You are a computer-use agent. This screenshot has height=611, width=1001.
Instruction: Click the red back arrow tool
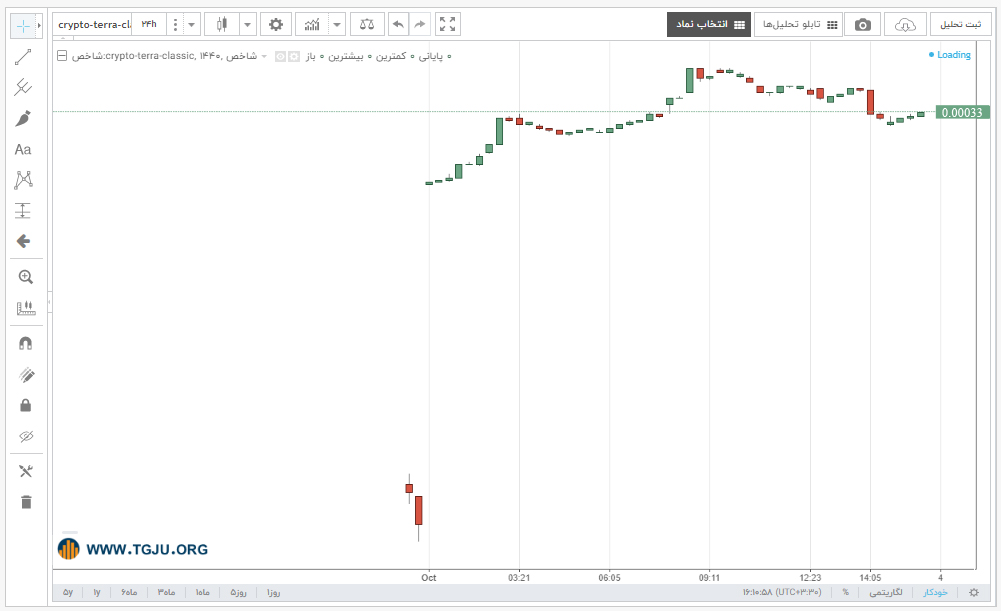pos(23,241)
